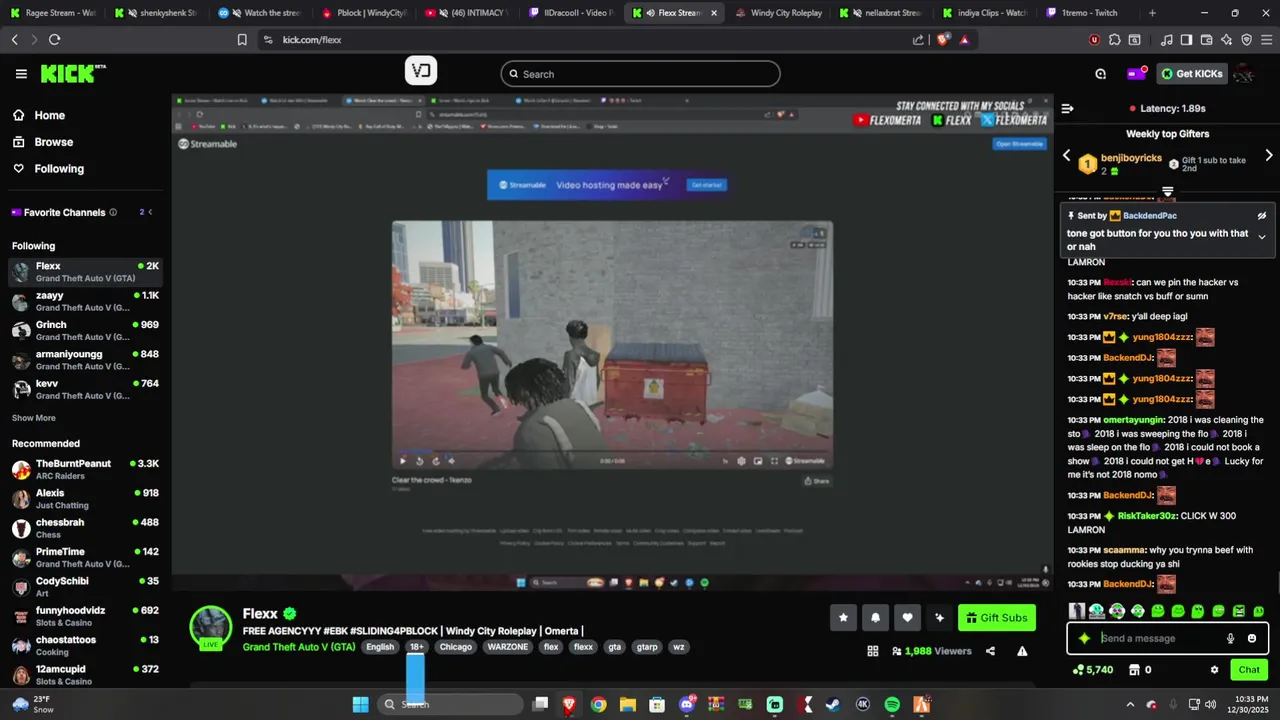Screen dimensions: 1280x720
Task: Favorite the Flexx channel with the star button
Action: coord(843,618)
